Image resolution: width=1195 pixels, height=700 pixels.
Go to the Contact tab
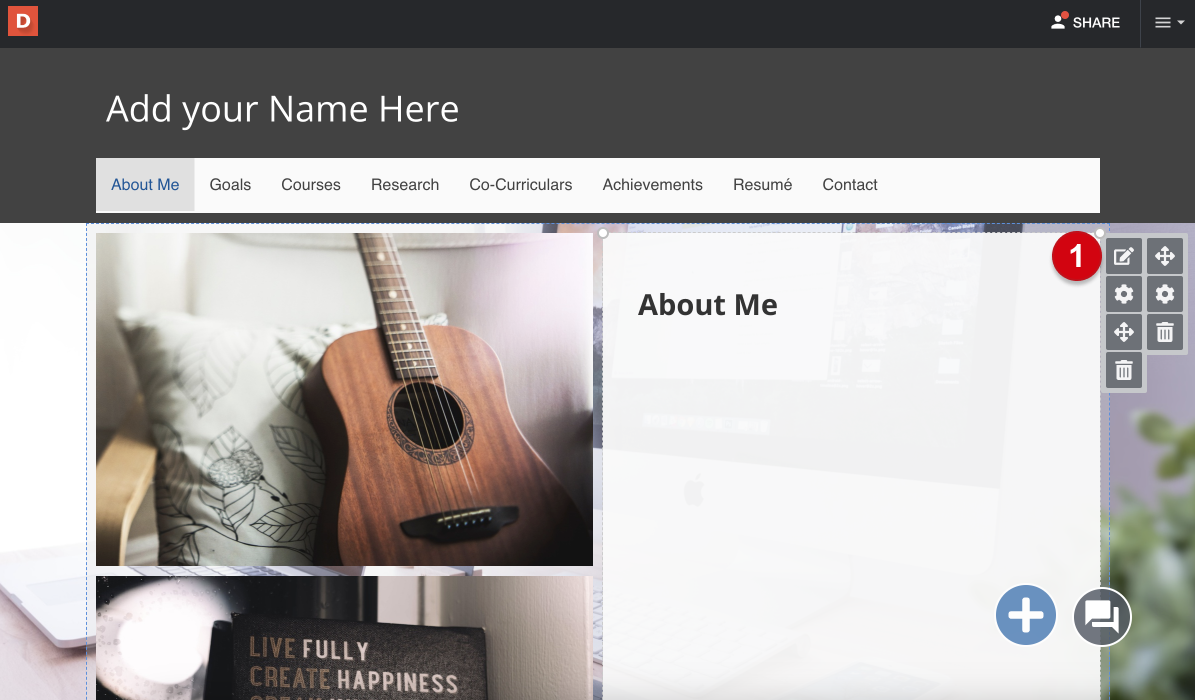pyautogui.click(x=850, y=185)
